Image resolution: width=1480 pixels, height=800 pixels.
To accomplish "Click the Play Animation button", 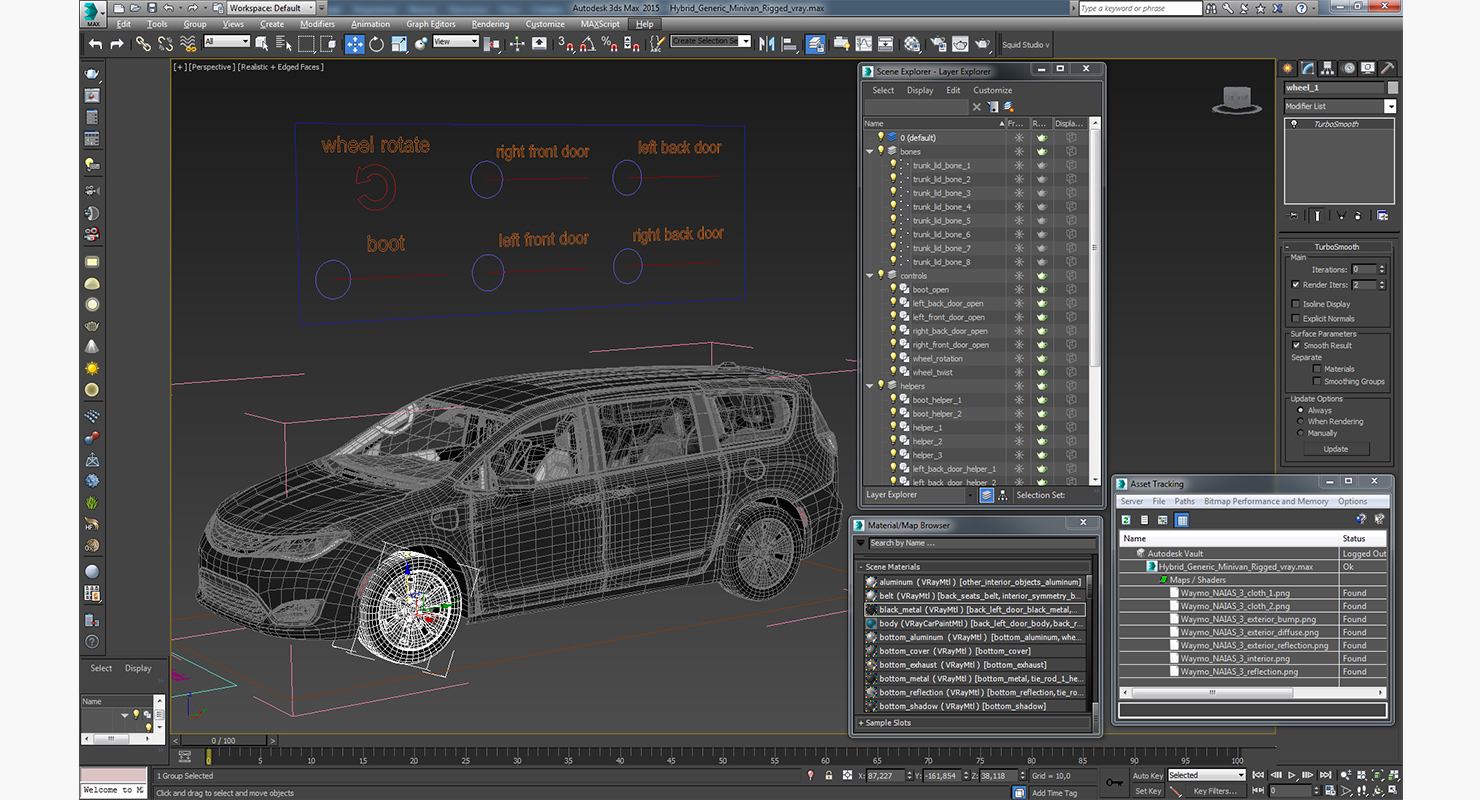I will point(1292,775).
